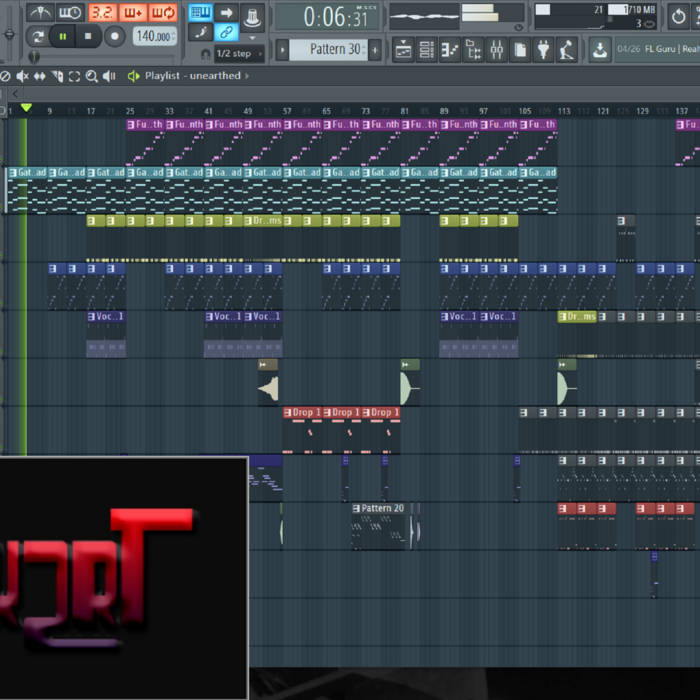Select the zoom magnifier tool in playlist
Screen dimensions: 700x700
(x=91, y=76)
